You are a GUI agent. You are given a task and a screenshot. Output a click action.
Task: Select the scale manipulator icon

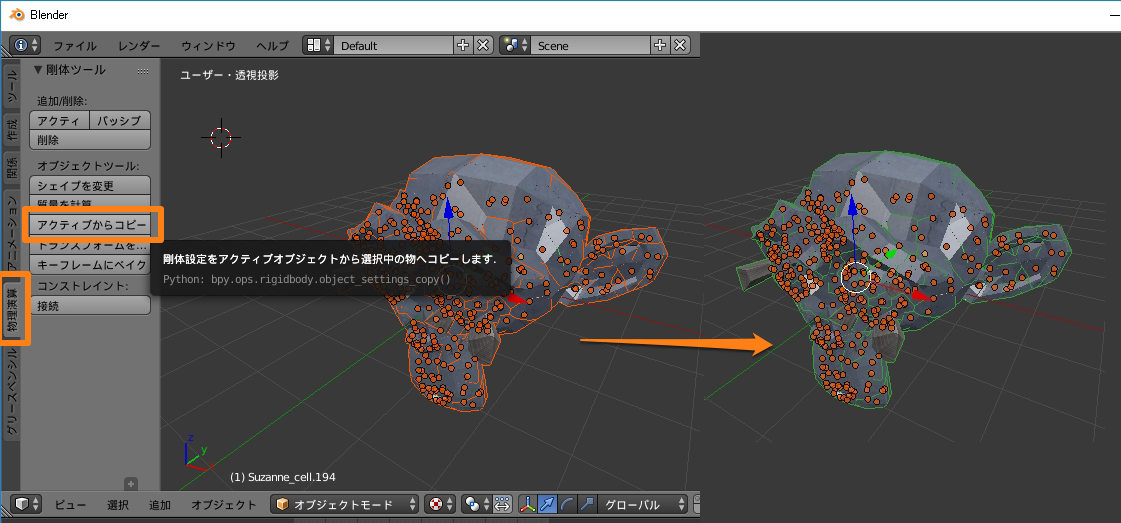(586, 504)
